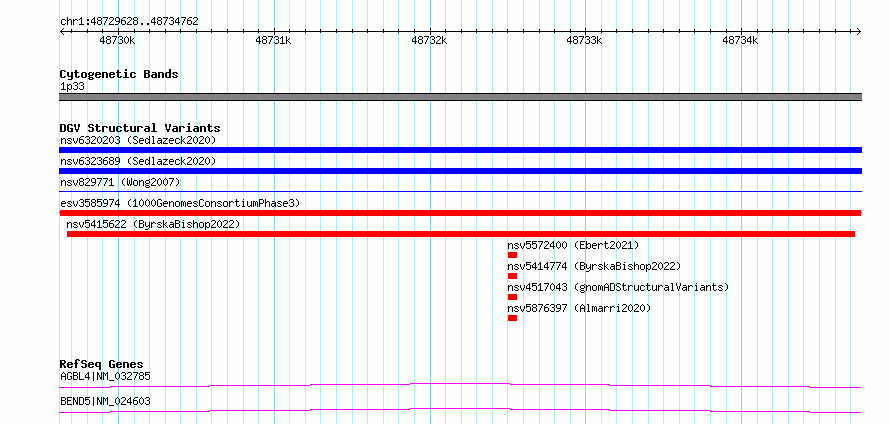890x424 pixels.
Task: Open the nsv5876397 (Almarri2020) variant label
Action: pyautogui.click(x=579, y=308)
